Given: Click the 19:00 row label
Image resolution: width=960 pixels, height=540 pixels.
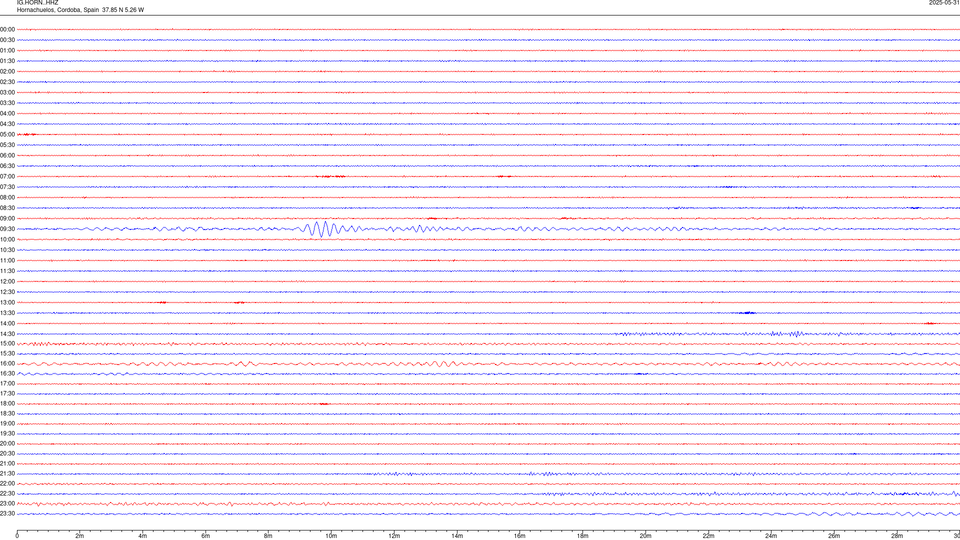Looking at the screenshot, I should [7, 424].
